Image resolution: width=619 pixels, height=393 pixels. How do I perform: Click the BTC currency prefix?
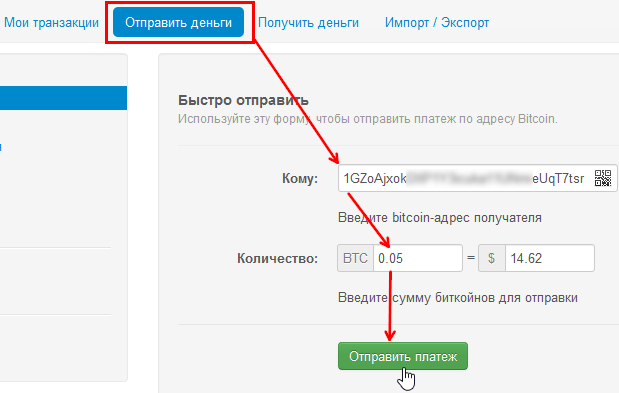tap(355, 258)
